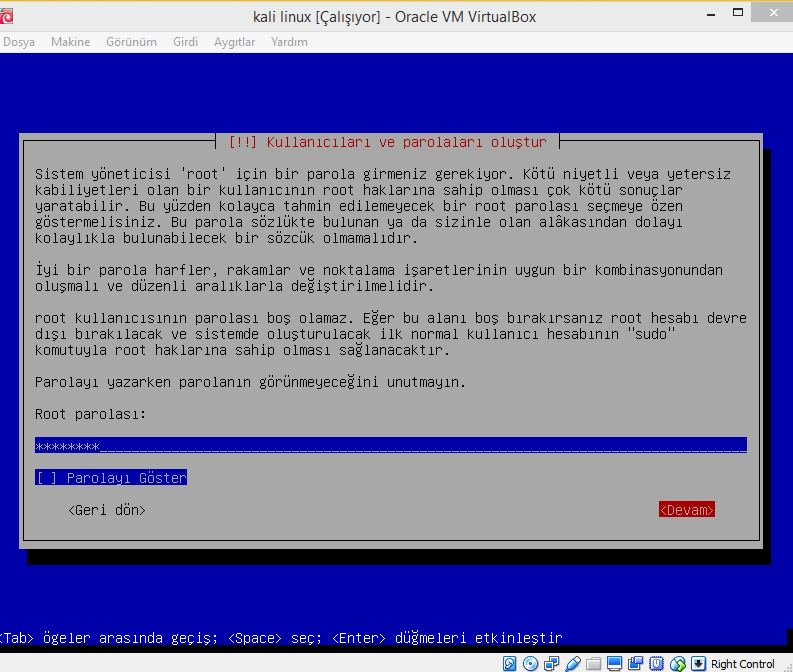
Task: Open the optical drive status icon
Action: pos(530,664)
